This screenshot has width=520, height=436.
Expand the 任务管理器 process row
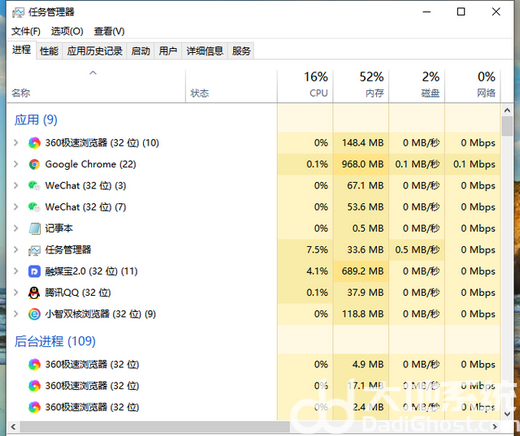(x=16, y=250)
